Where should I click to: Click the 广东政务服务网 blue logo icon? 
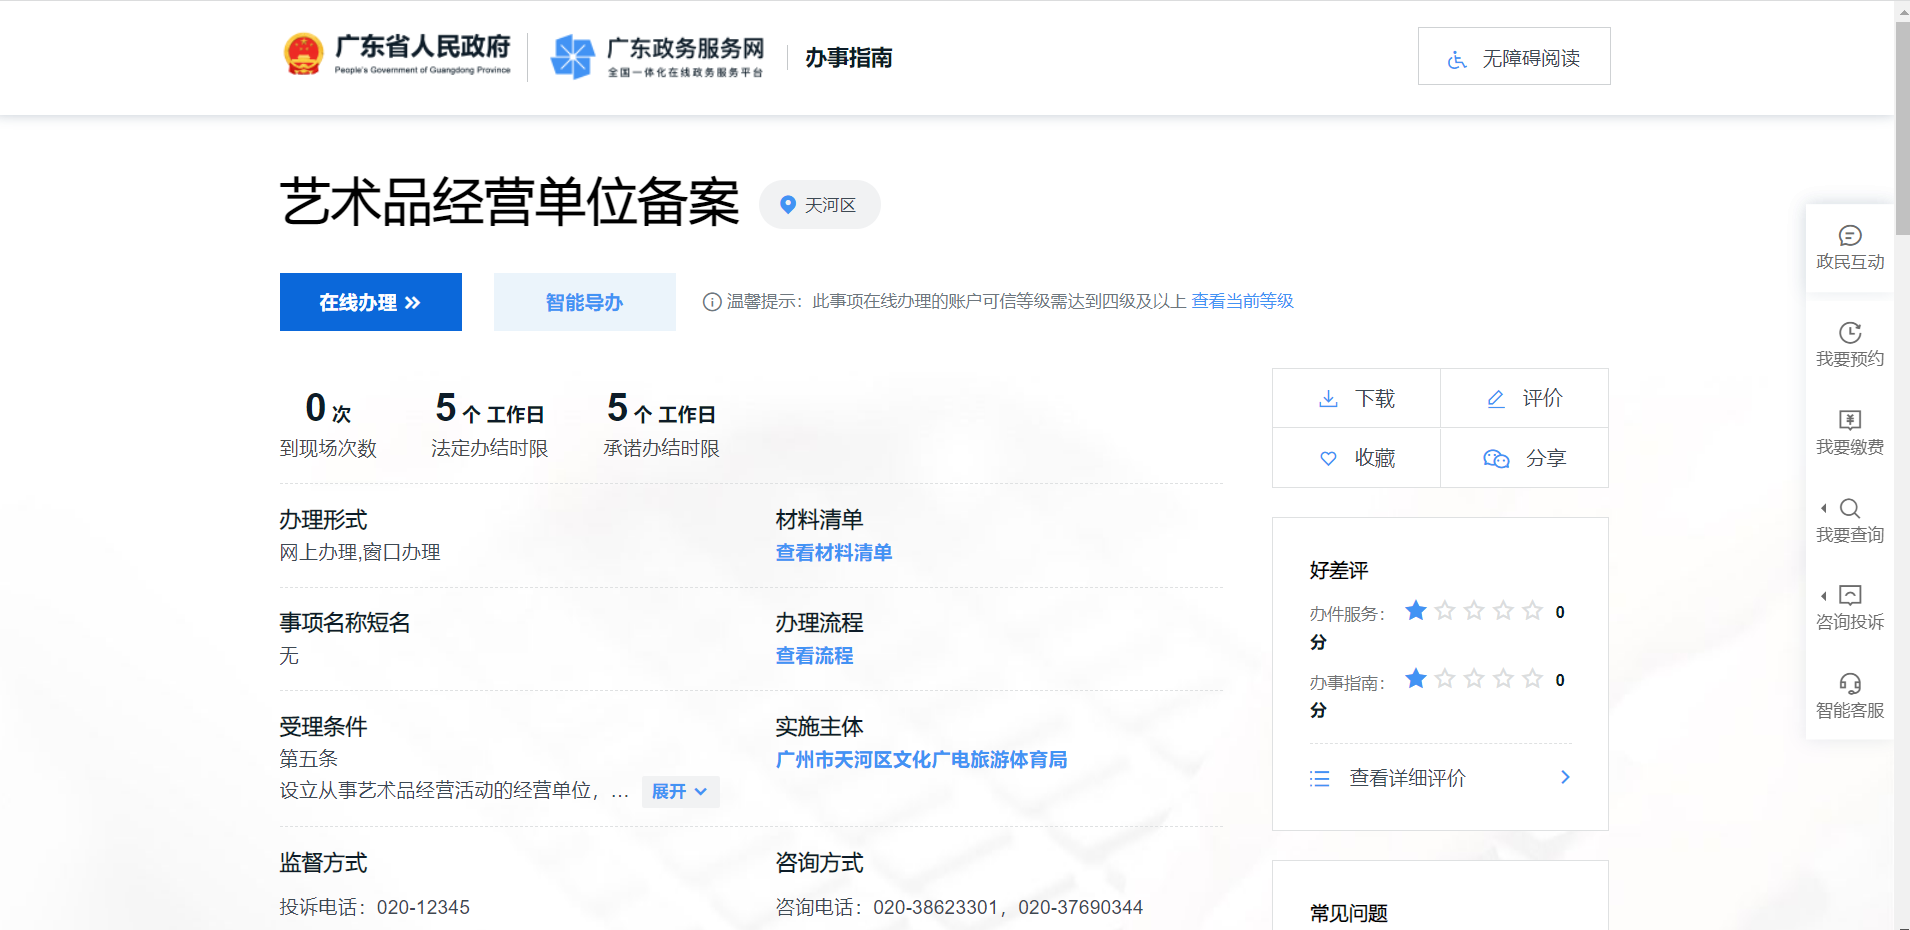pyautogui.click(x=573, y=56)
